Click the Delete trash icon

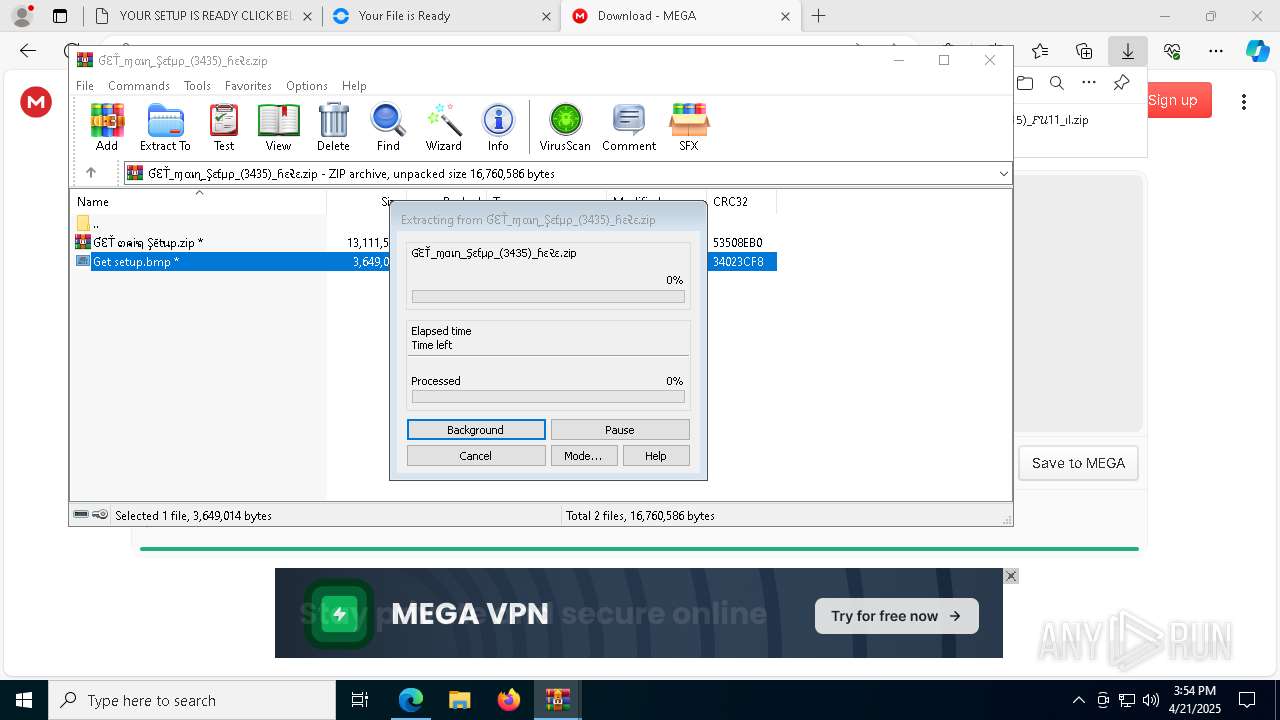[x=333, y=127]
